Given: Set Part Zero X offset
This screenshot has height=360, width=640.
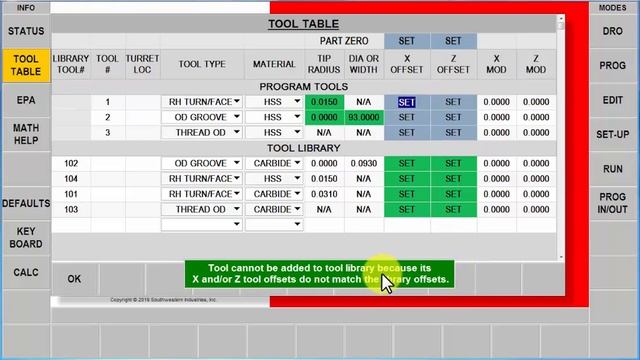Looking at the screenshot, I should pyautogui.click(x=407, y=41).
